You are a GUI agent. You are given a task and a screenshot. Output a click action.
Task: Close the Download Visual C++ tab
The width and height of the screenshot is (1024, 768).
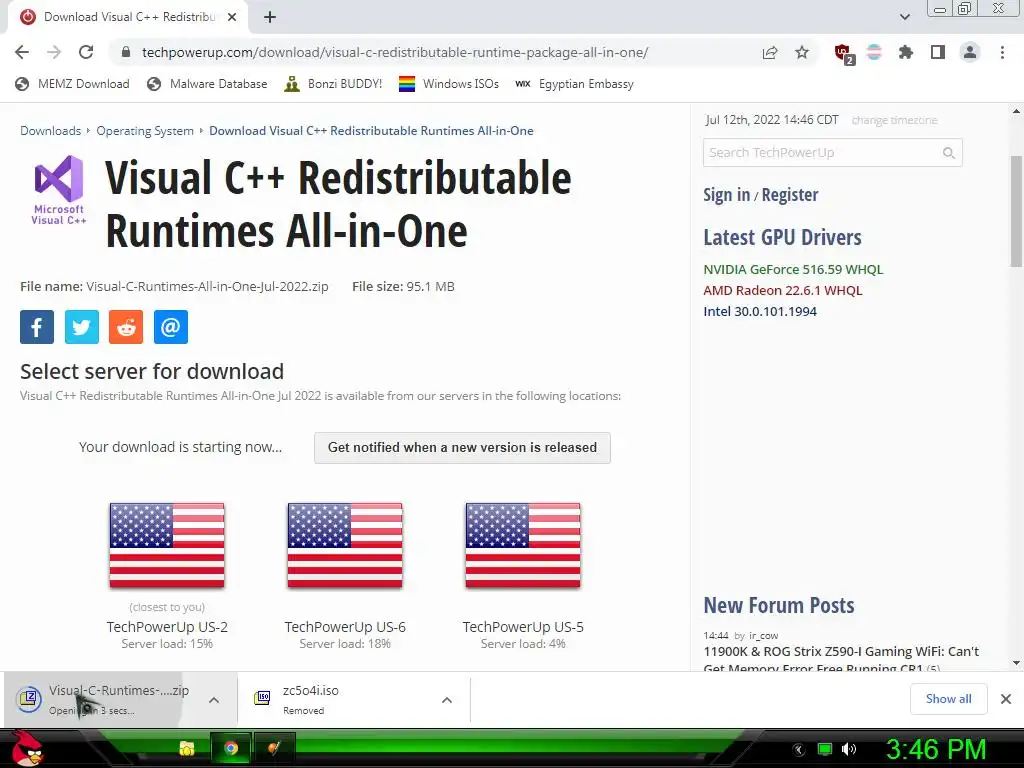[x=232, y=17]
